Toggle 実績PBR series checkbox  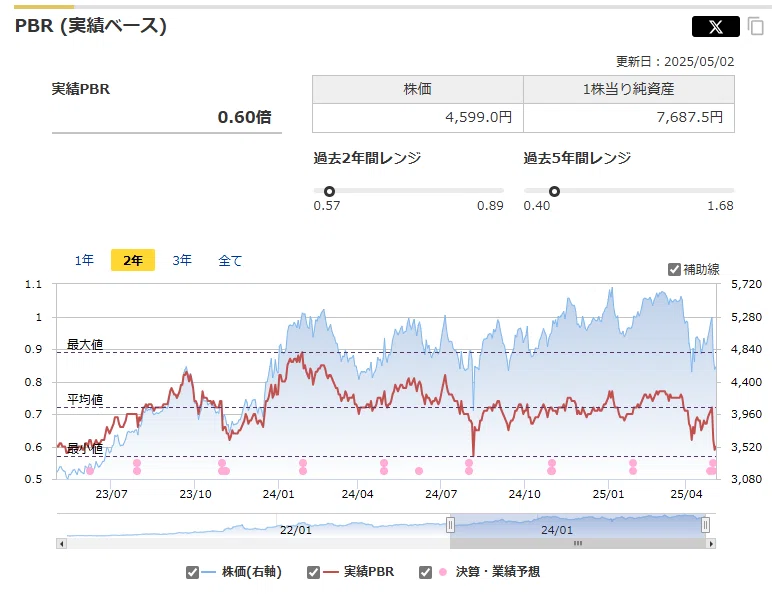[313, 572]
